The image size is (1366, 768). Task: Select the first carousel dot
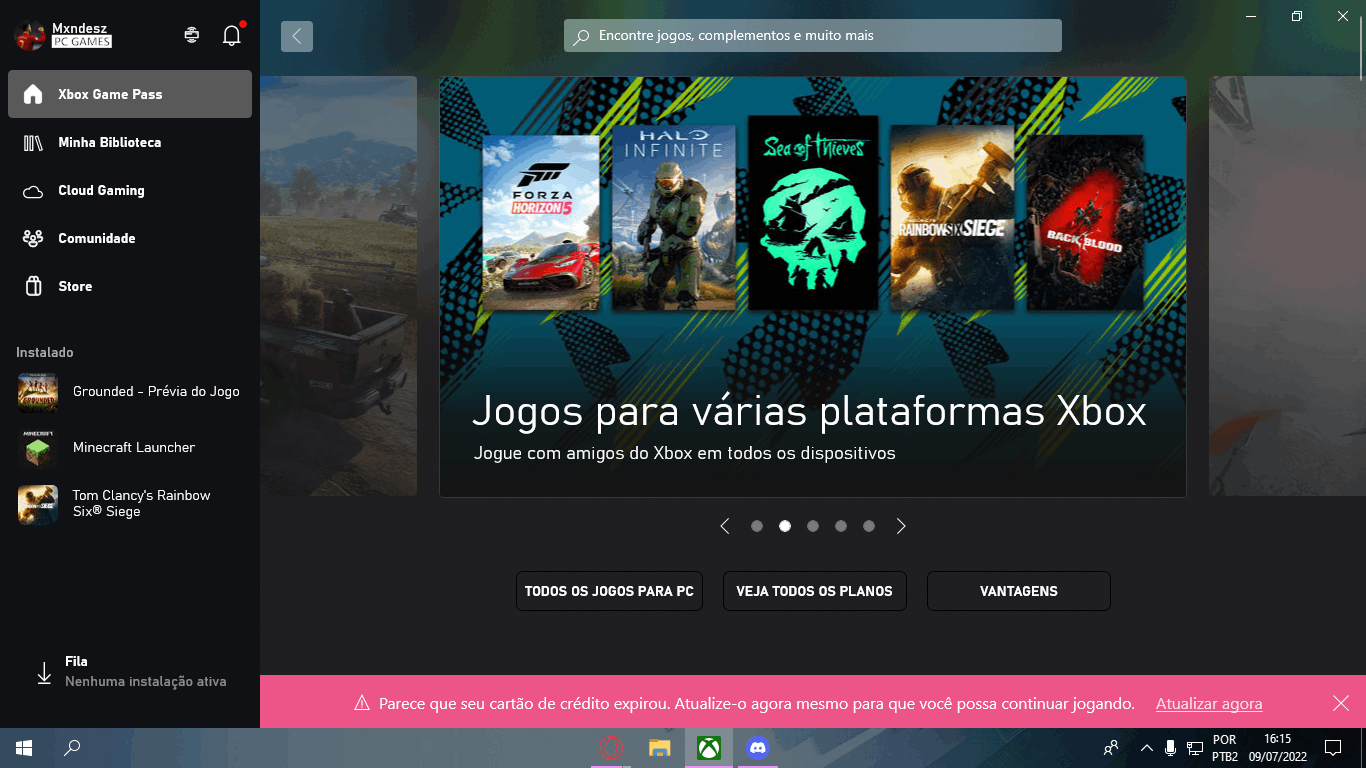tap(757, 526)
